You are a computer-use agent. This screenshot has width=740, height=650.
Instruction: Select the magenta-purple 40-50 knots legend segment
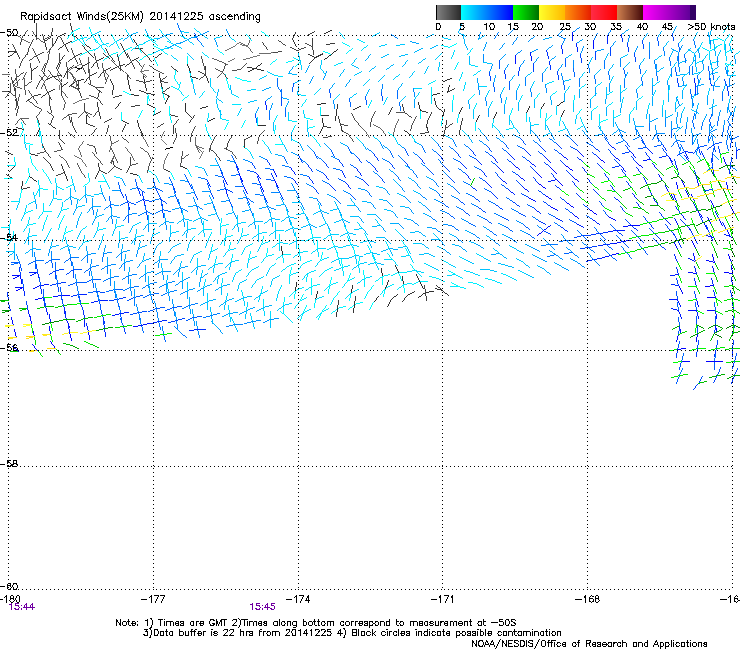[669, 12]
